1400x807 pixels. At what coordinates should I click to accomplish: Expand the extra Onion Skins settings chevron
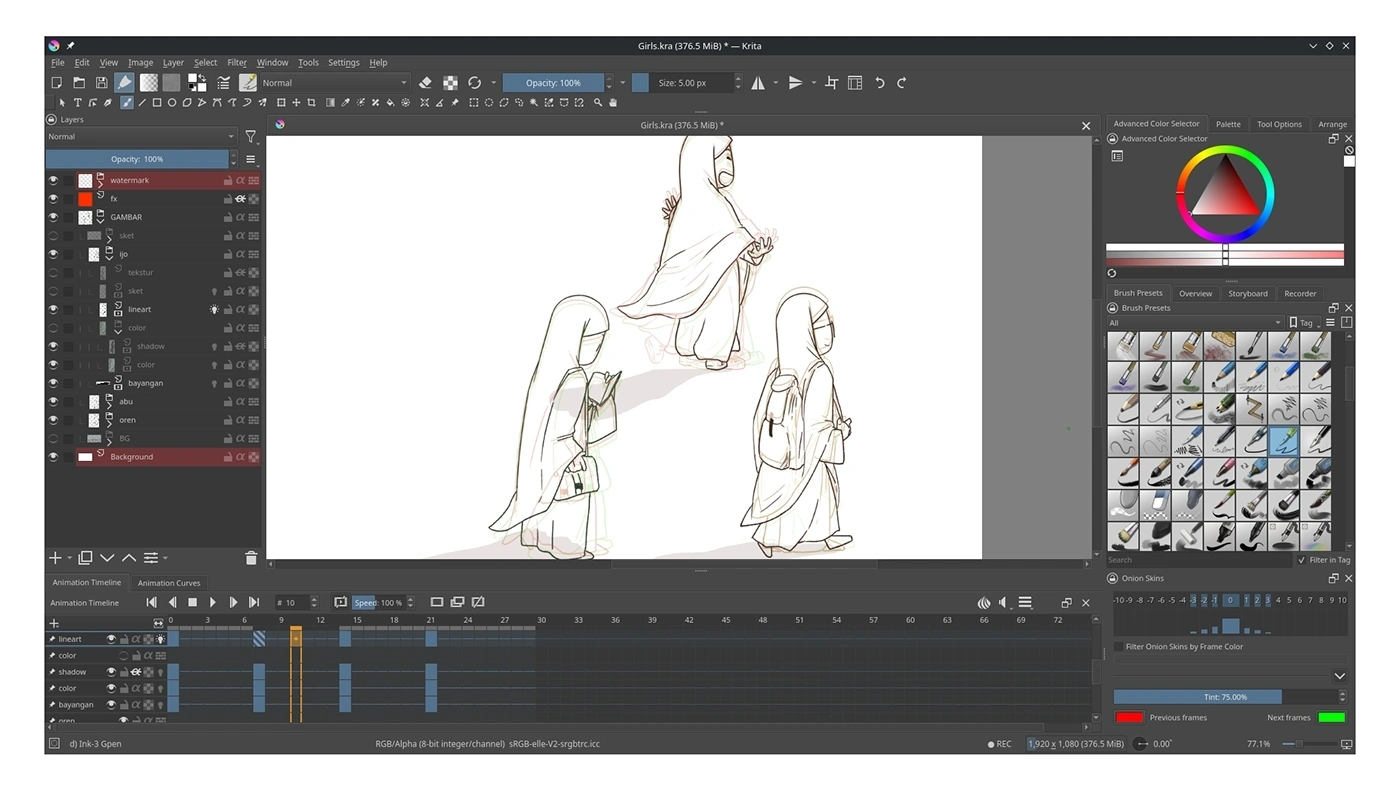click(x=1340, y=675)
